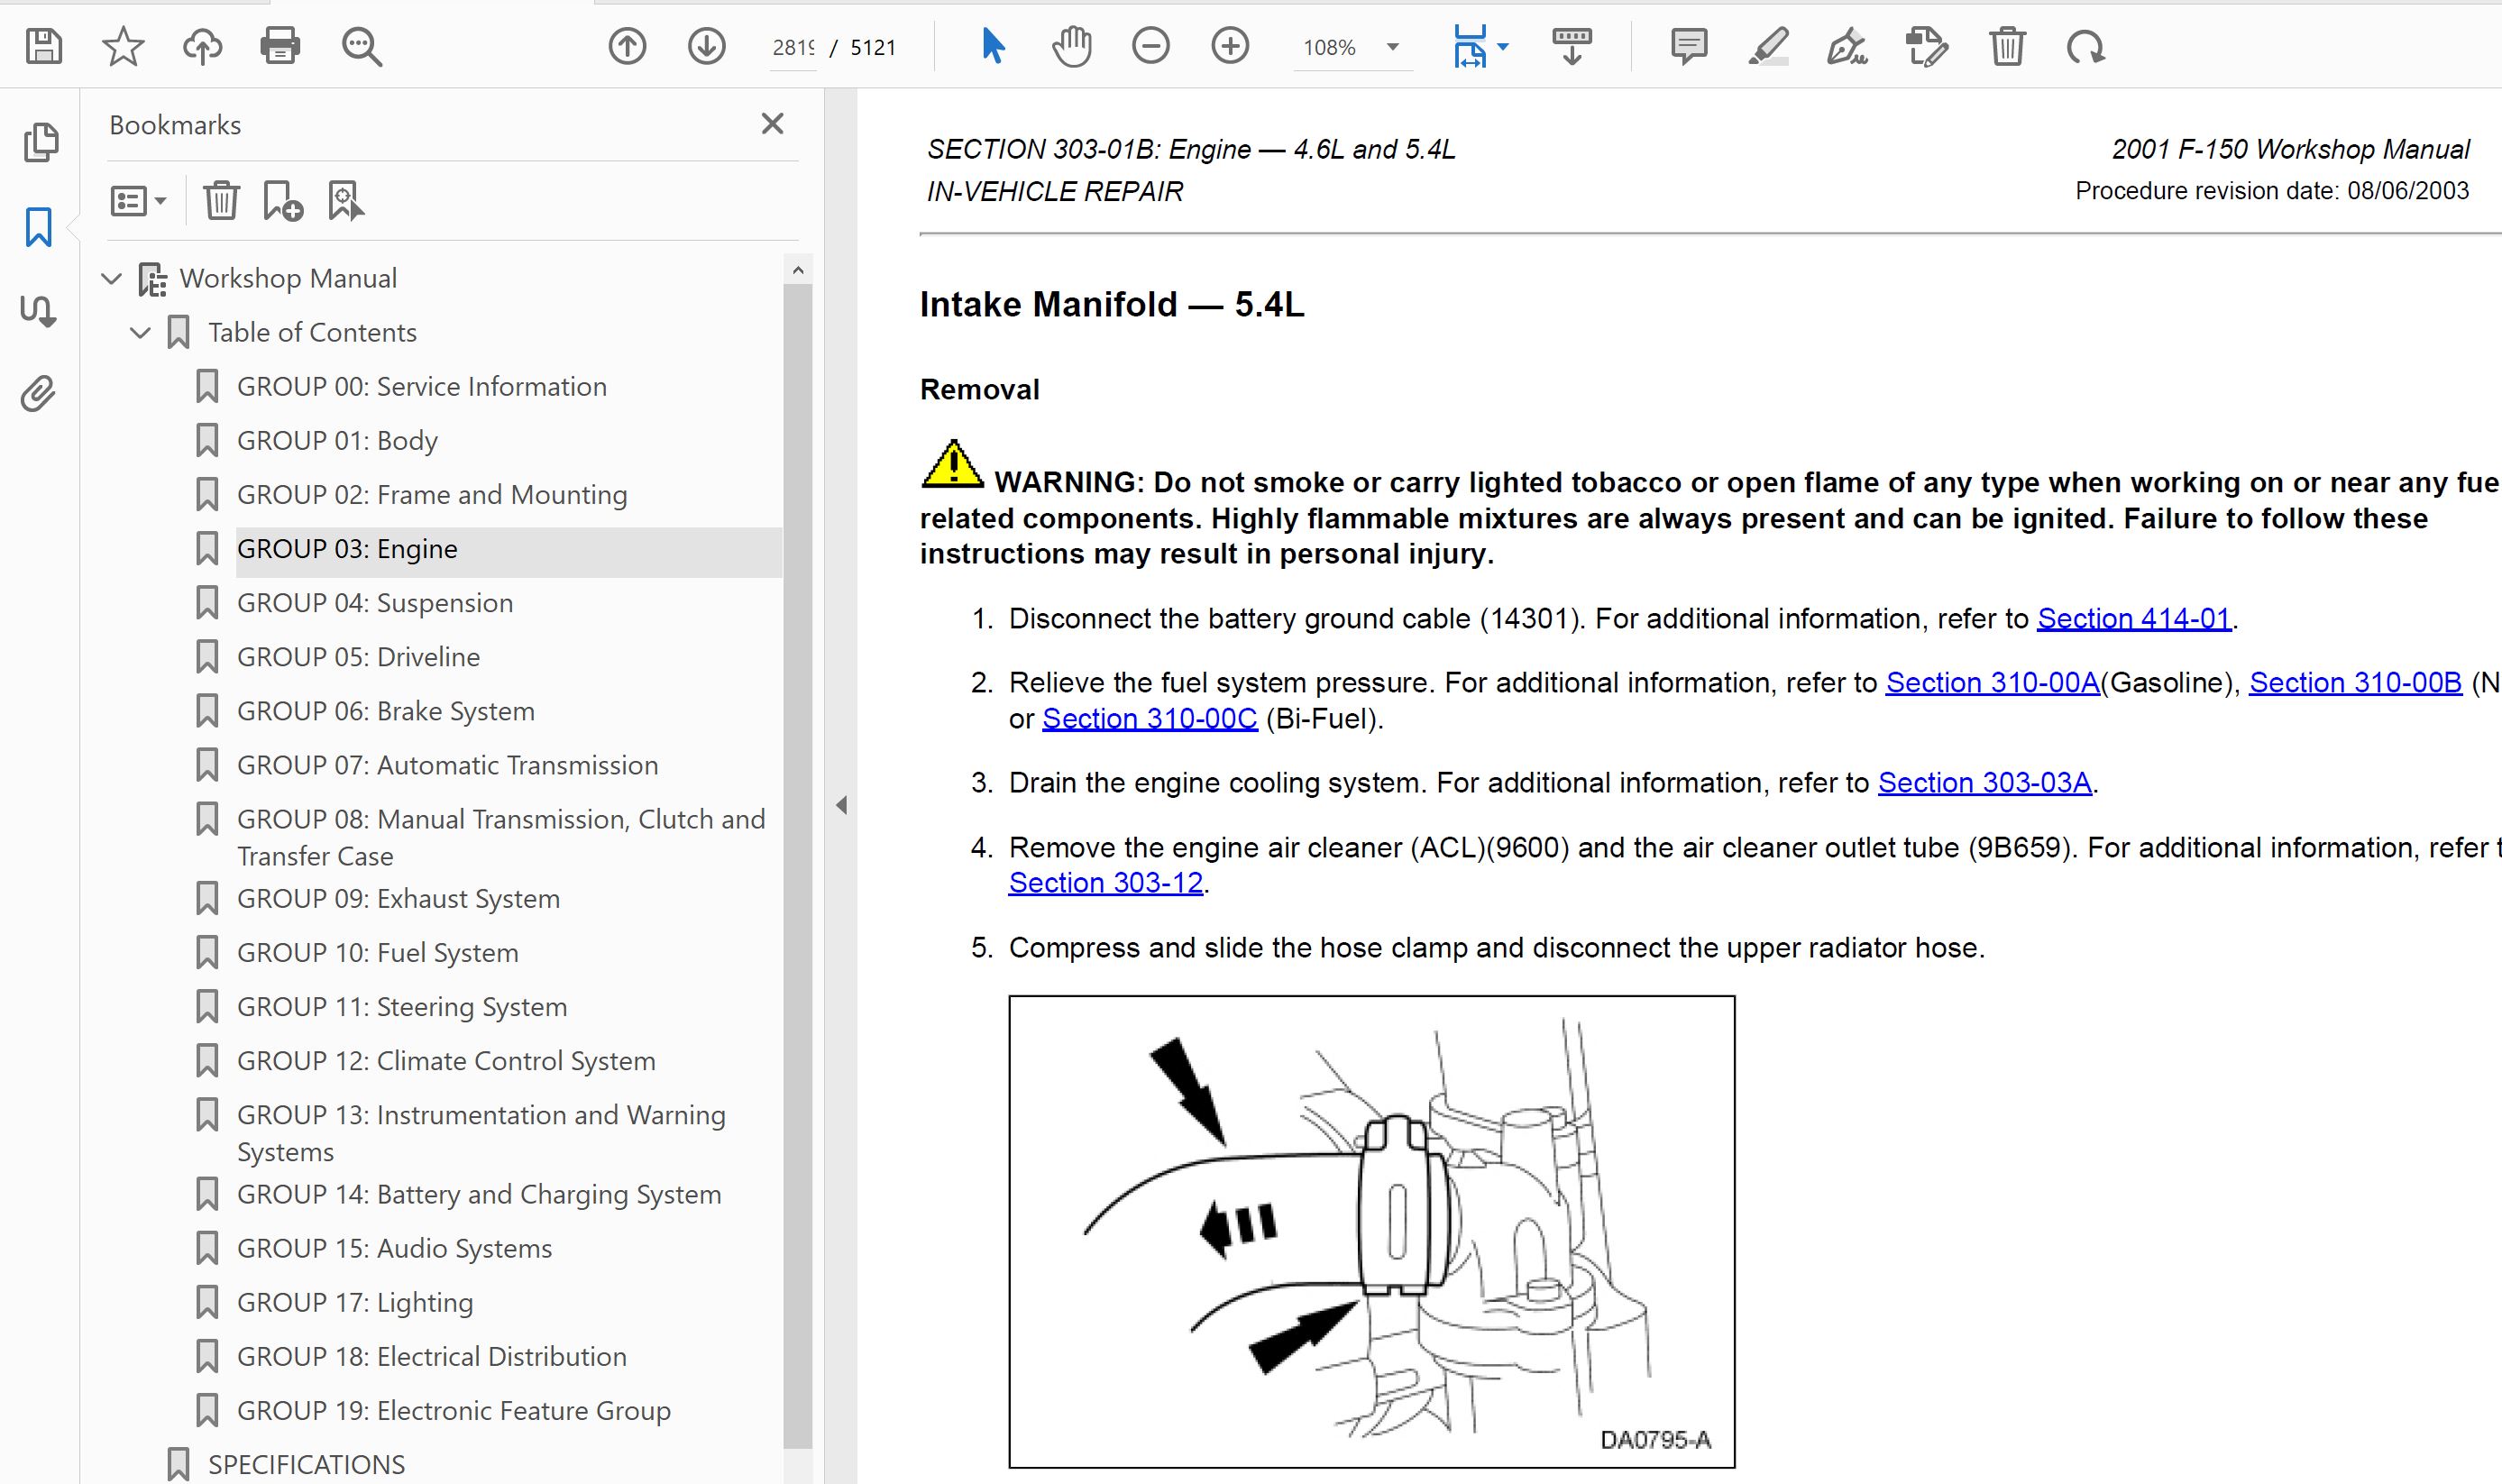Collapse navigation pane with arrow handle
Viewport: 2502px width, 1484px height.
pyautogui.click(x=841, y=805)
